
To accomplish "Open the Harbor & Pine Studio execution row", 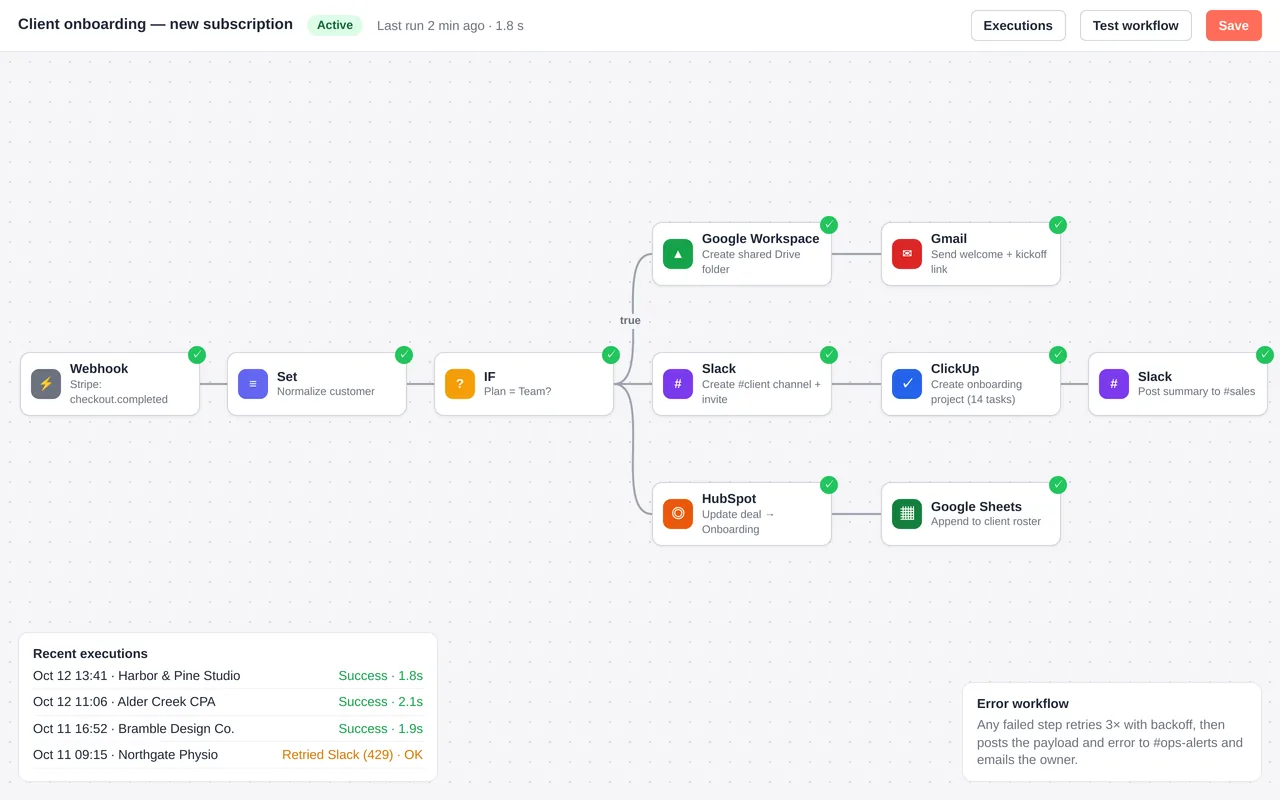I will [228, 676].
